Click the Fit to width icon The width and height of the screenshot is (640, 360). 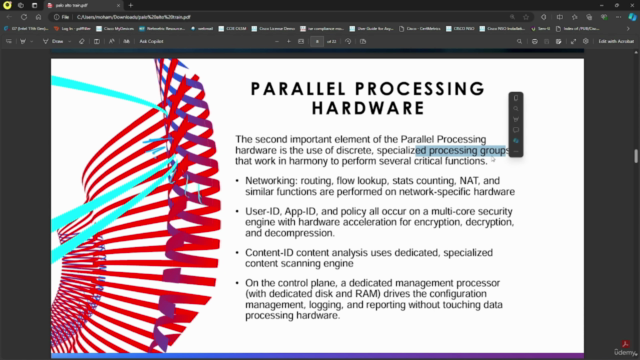tap(301, 41)
